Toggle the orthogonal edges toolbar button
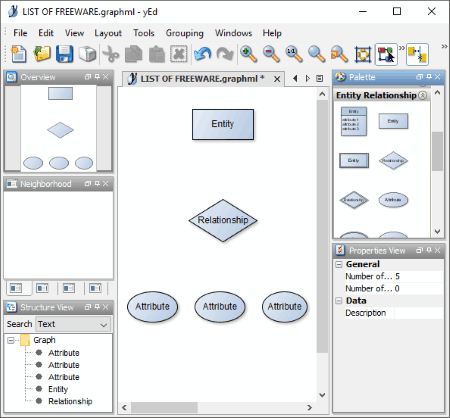 coord(417,54)
